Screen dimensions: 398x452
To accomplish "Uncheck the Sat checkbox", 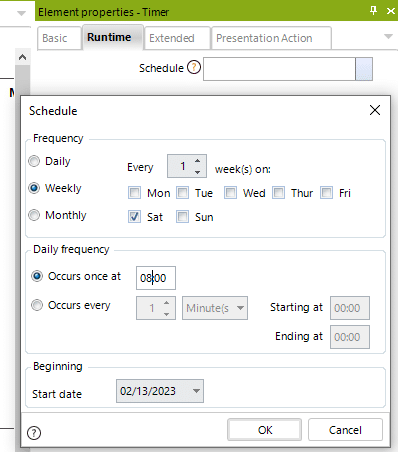I will (x=134, y=217).
